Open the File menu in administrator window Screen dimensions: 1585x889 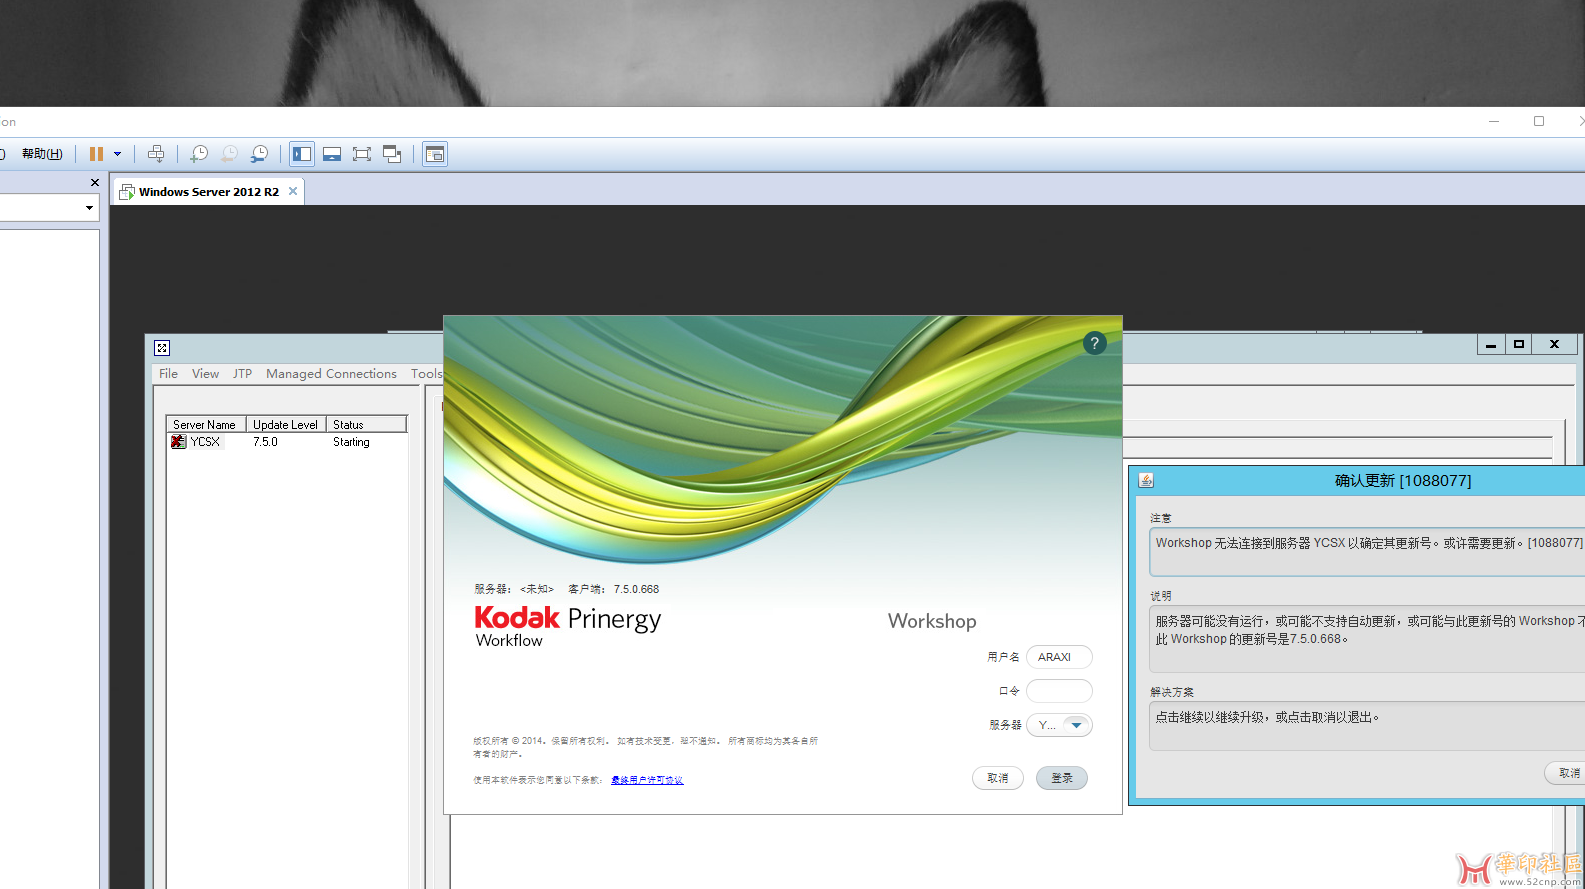point(168,374)
